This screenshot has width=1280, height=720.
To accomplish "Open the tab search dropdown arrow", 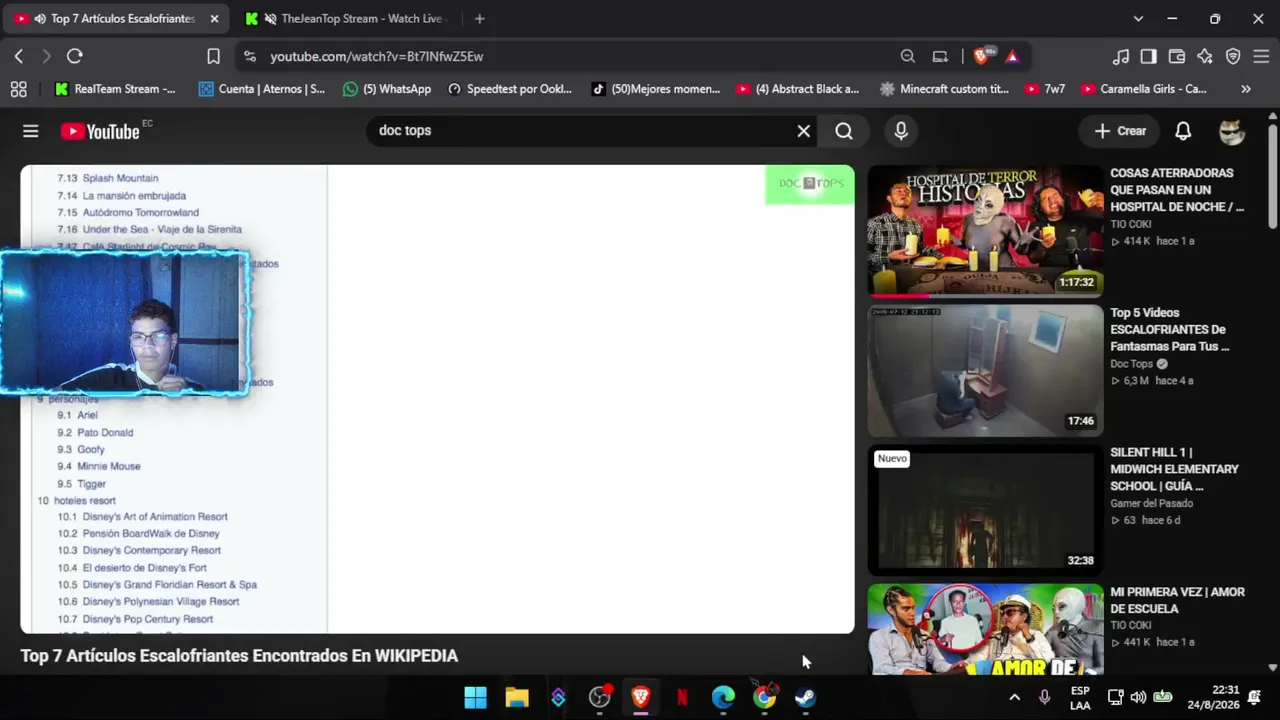I will (x=1138, y=18).
